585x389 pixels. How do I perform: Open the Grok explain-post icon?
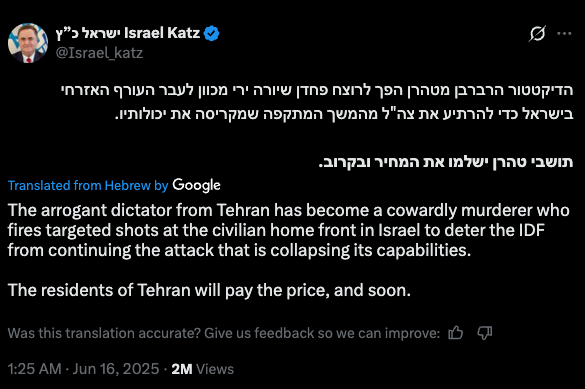pos(537,34)
